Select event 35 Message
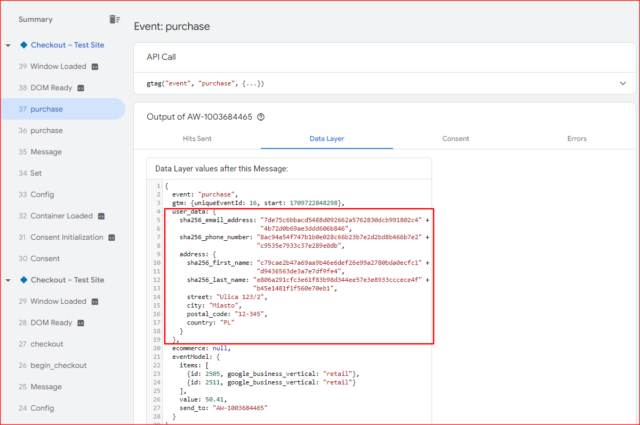This screenshot has width=640, height=425. click(40, 151)
